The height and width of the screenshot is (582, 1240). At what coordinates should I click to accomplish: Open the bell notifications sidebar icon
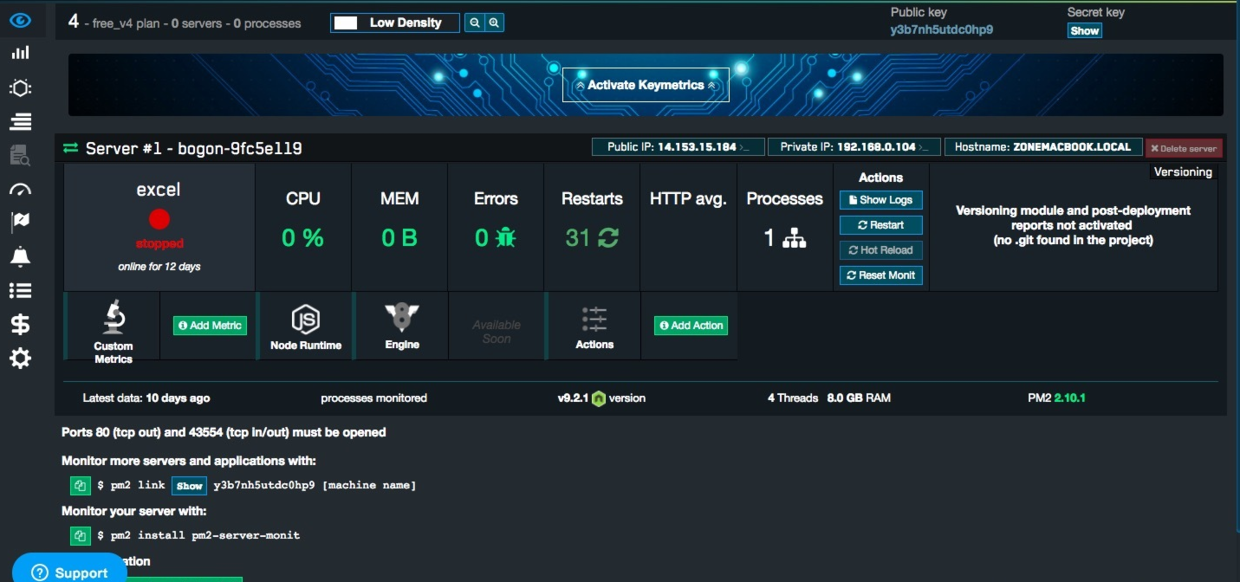(x=20, y=257)
